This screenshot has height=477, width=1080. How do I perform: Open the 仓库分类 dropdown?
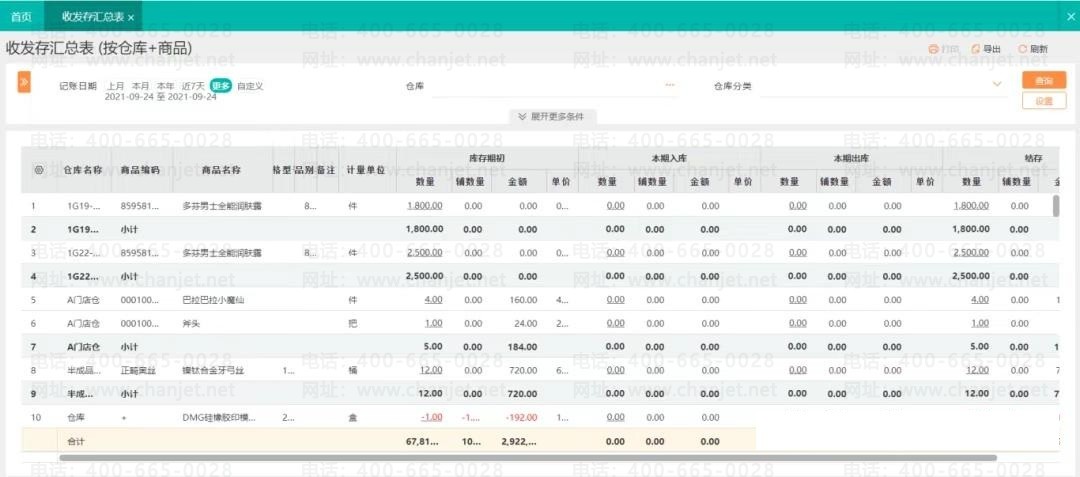click(996, 85)
